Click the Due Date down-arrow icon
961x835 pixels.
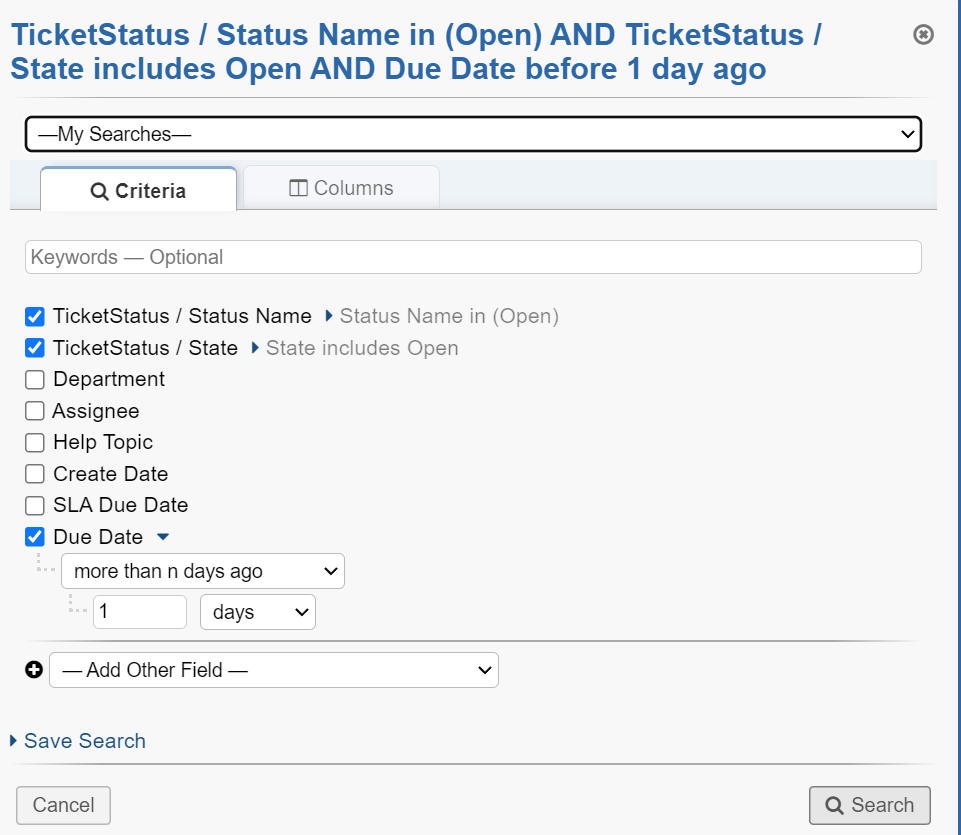164,538
